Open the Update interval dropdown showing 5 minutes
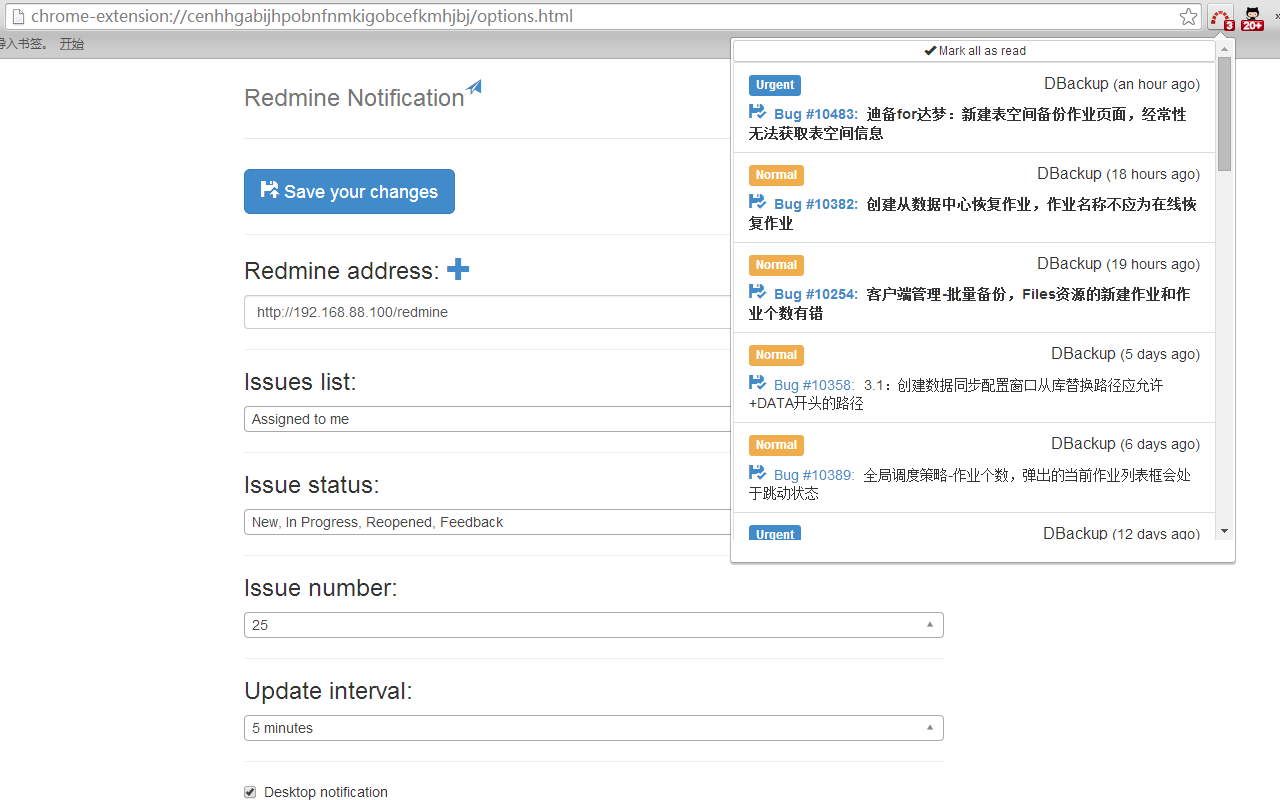This screenshot has height=800, width=1280. click(x=594, y=728)
